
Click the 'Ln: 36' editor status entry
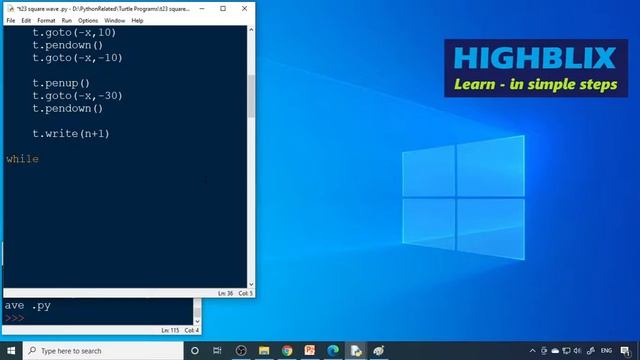[225, 293]
